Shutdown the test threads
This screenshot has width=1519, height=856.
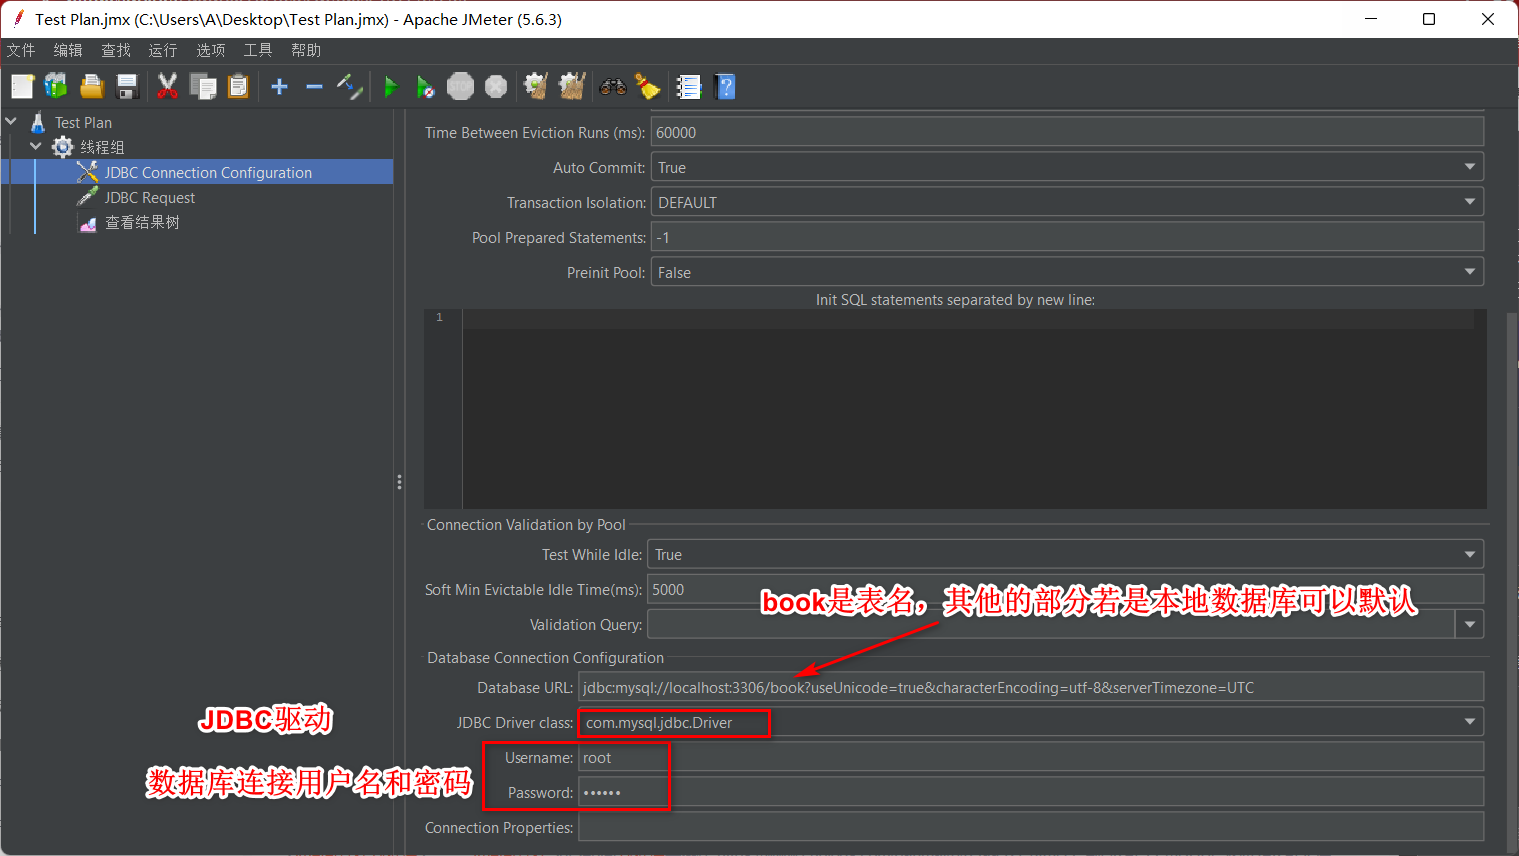(496, 87)
